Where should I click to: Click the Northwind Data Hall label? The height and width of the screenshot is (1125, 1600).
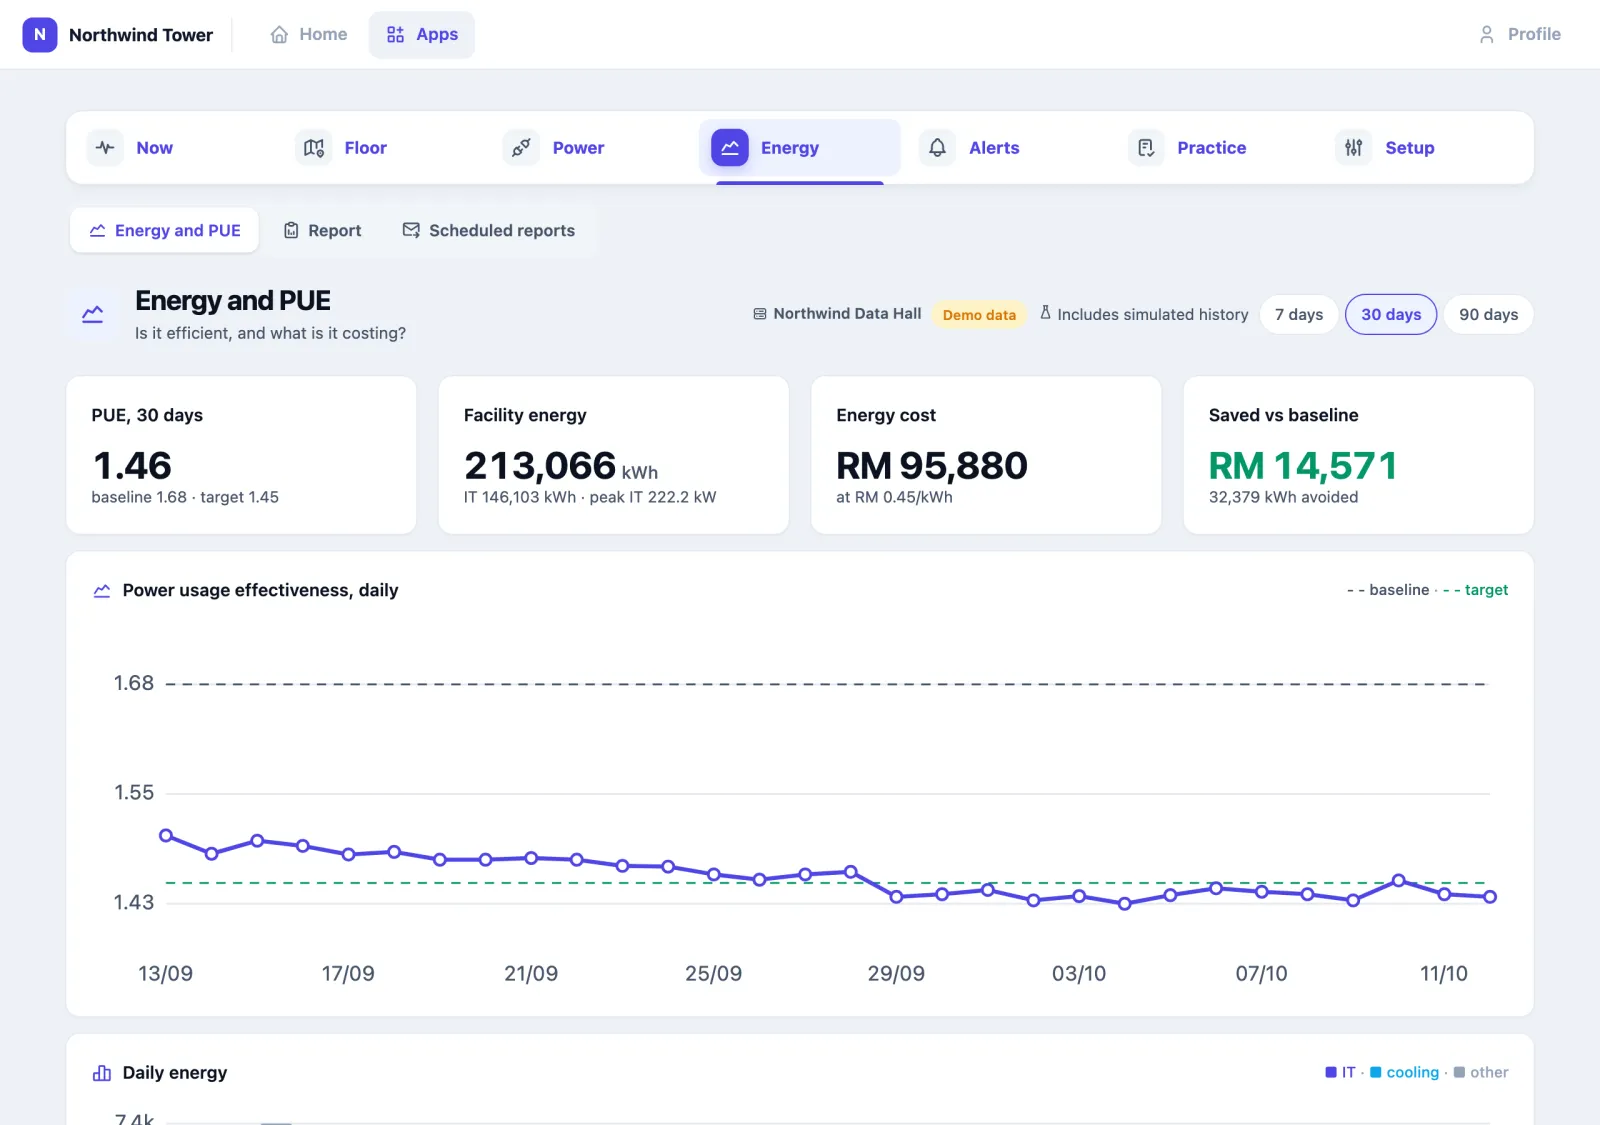(838, 314)
